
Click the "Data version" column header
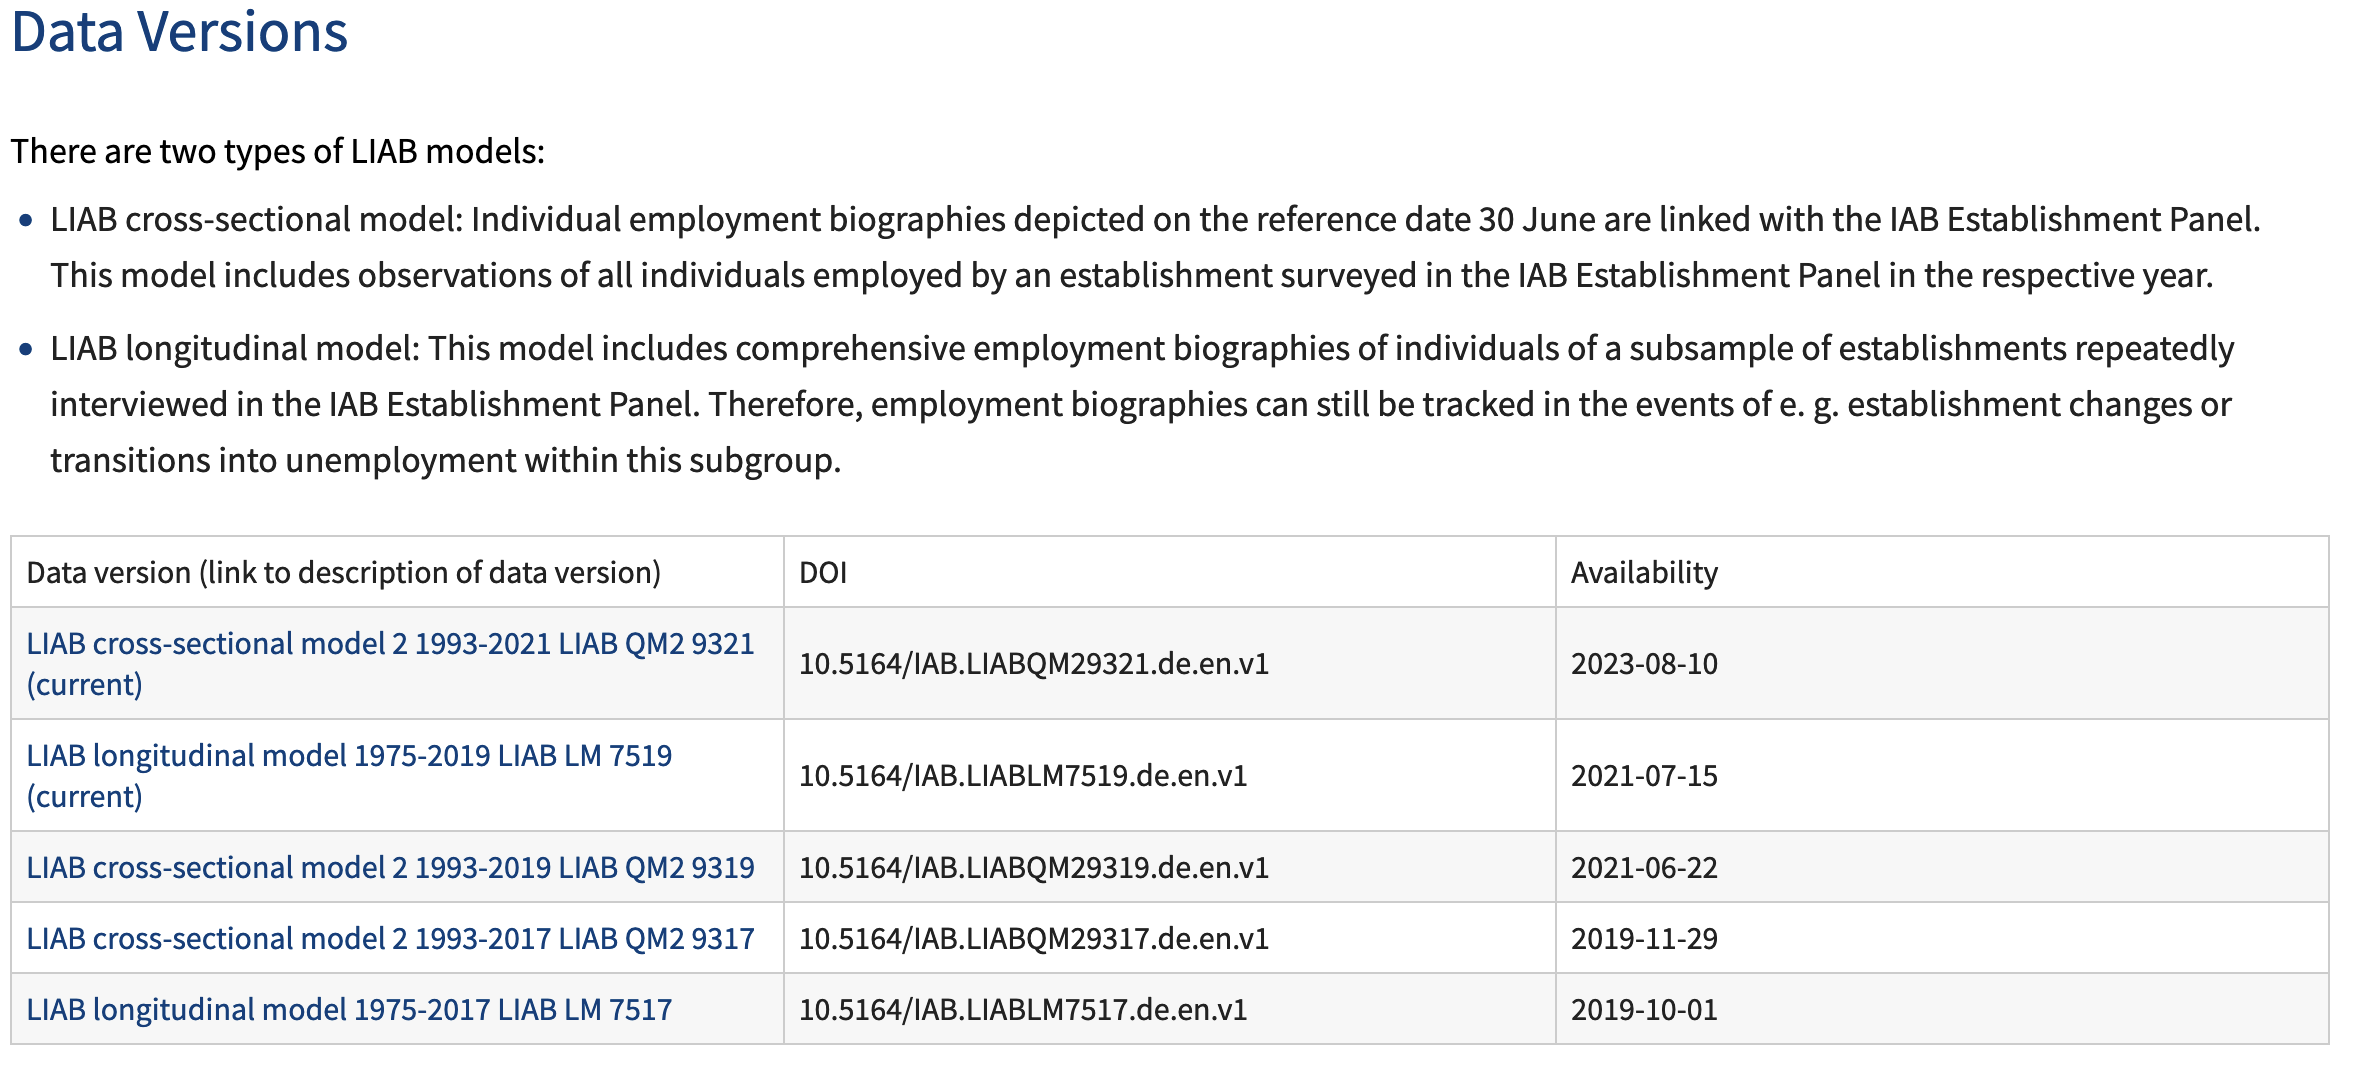click(x=343, y=573)
